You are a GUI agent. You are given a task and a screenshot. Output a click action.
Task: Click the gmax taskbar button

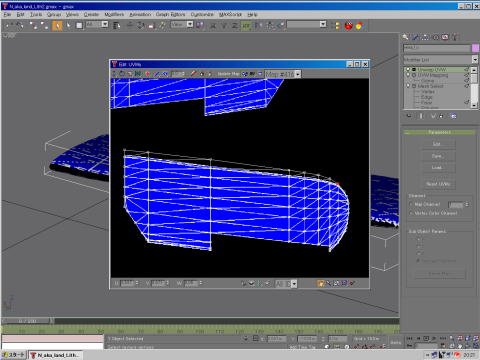55,355
